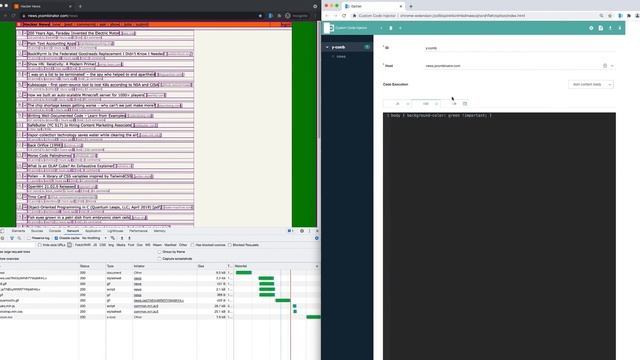Sort network table by Waterfall column
This screenshot has height=360, width=640.
[276, 266]
